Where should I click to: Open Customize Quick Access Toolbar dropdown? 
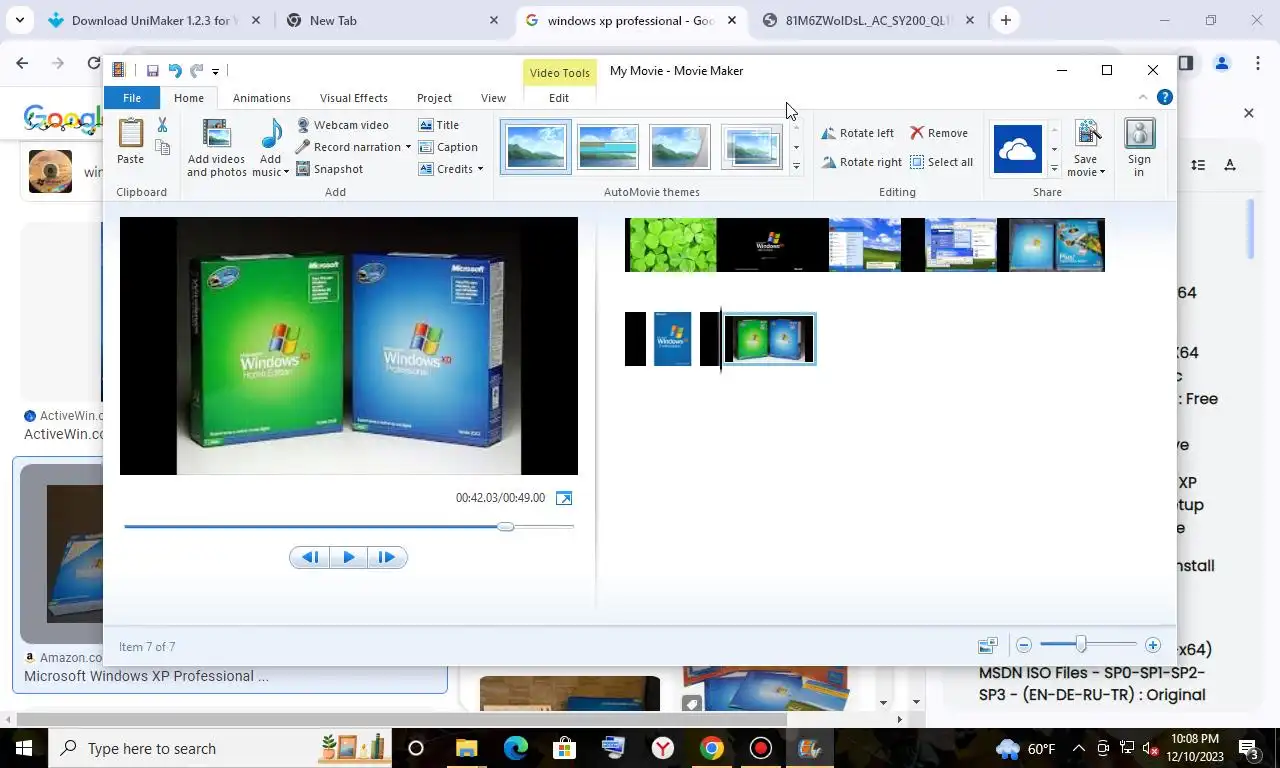tap(215, 71)
